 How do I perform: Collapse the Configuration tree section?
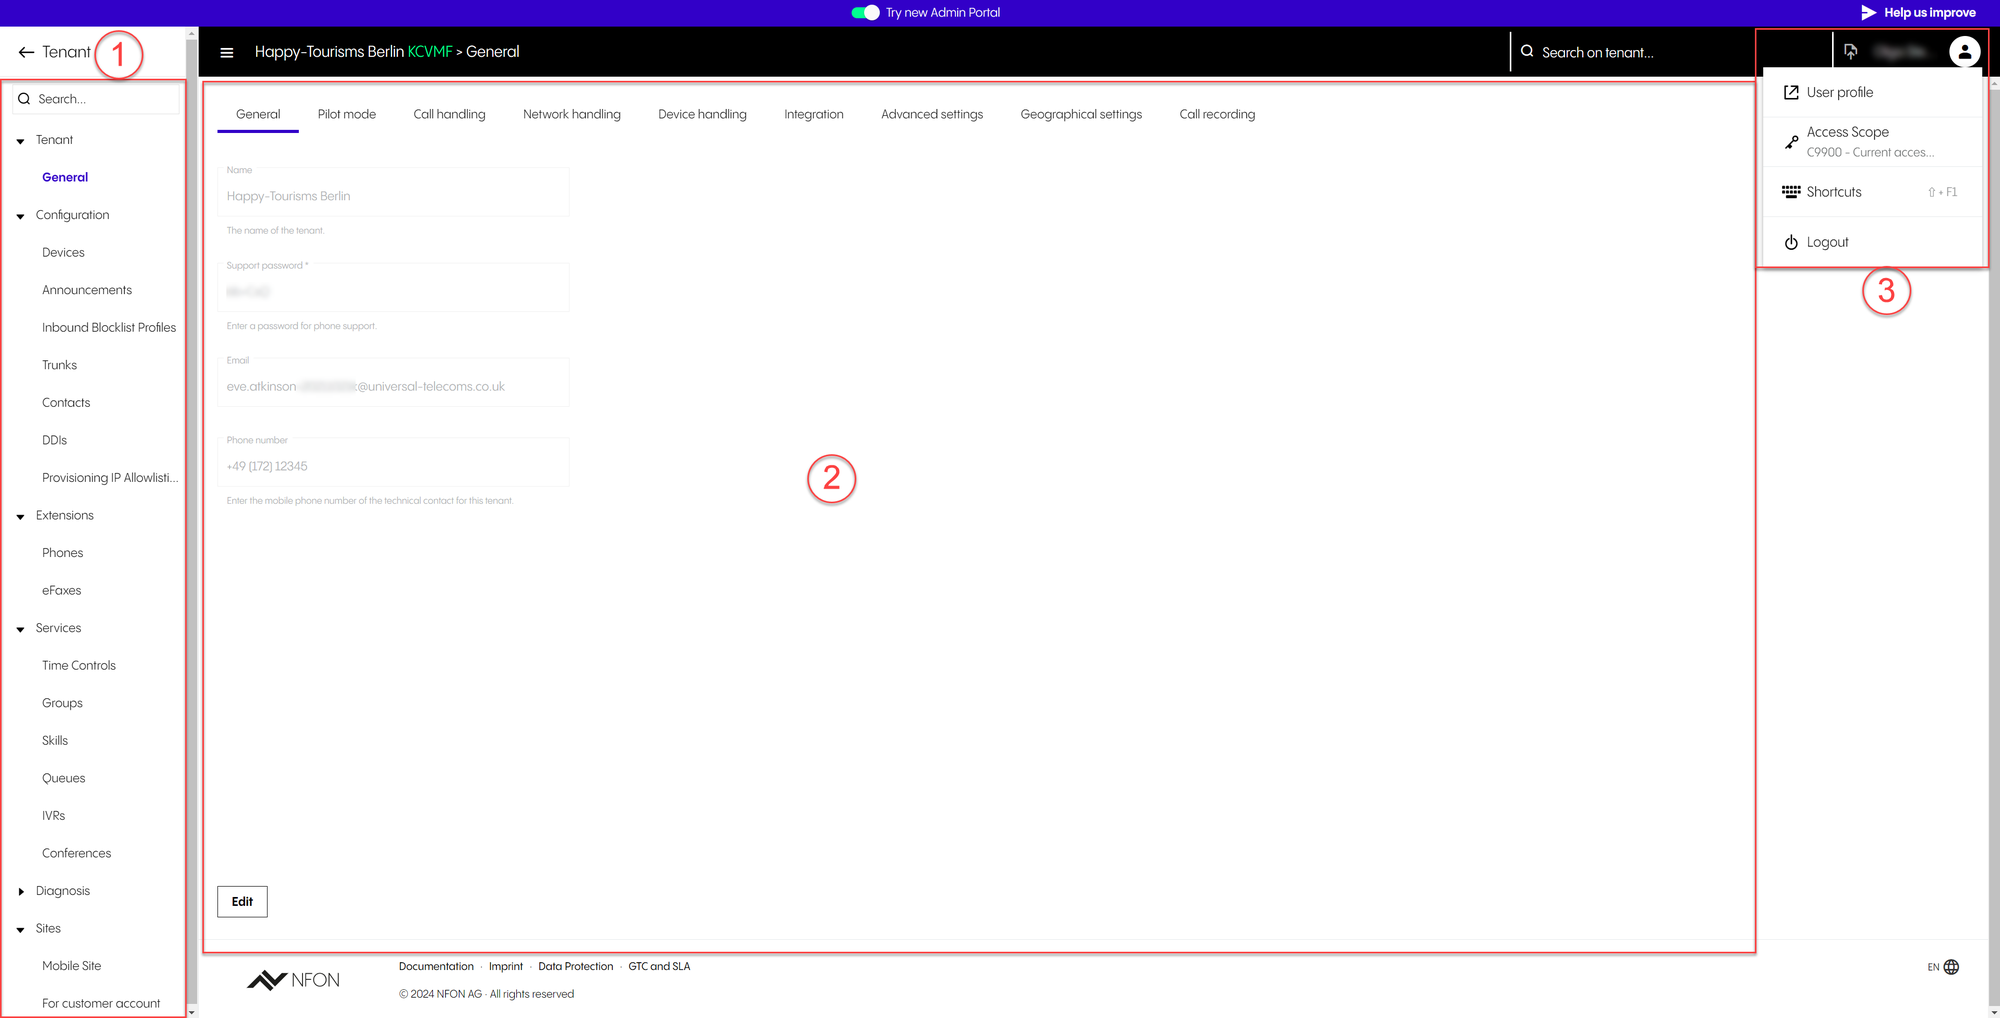[x=20, y=216]
